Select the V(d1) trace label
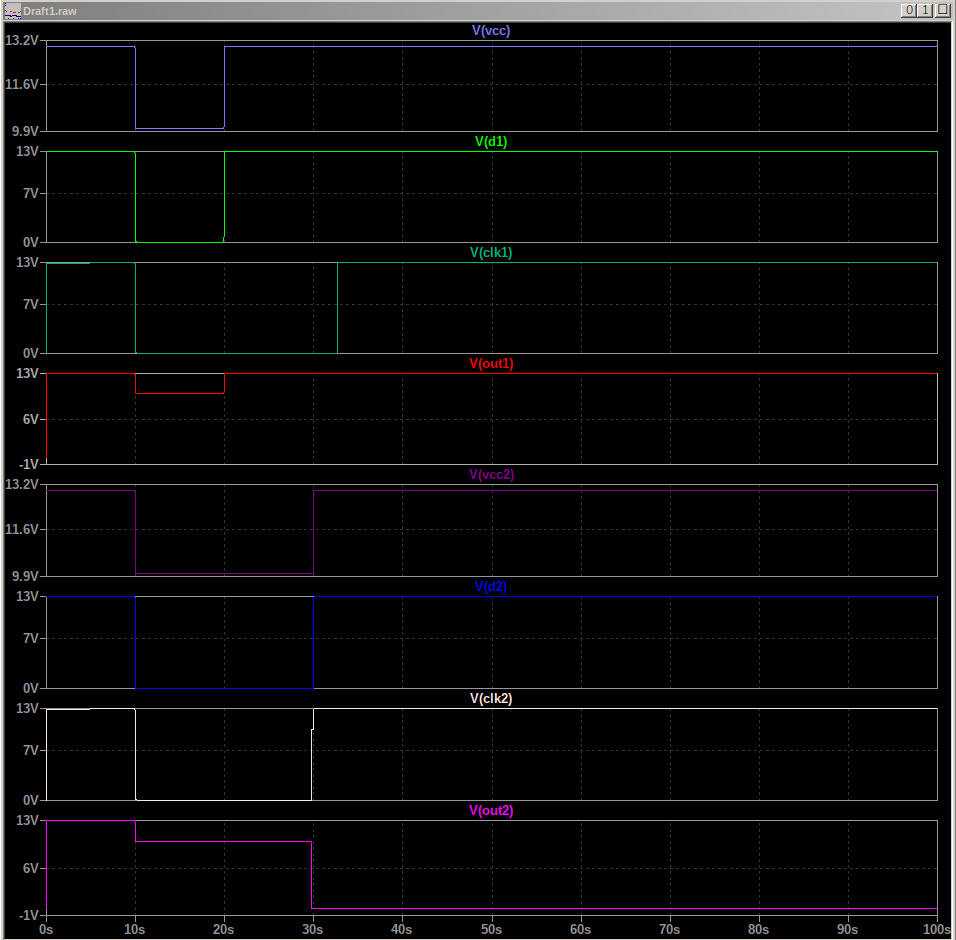956x940 pixels. (x=491, y=141)
